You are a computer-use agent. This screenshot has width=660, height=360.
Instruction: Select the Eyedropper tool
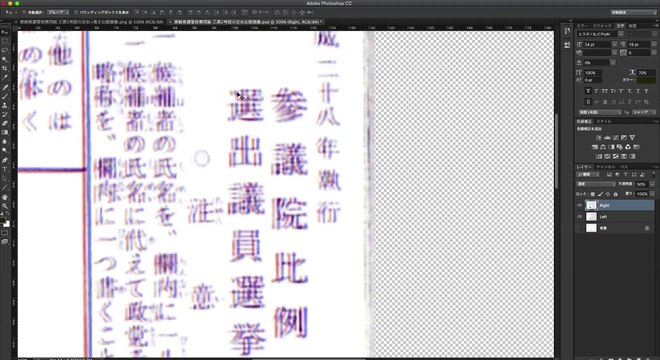4,77
